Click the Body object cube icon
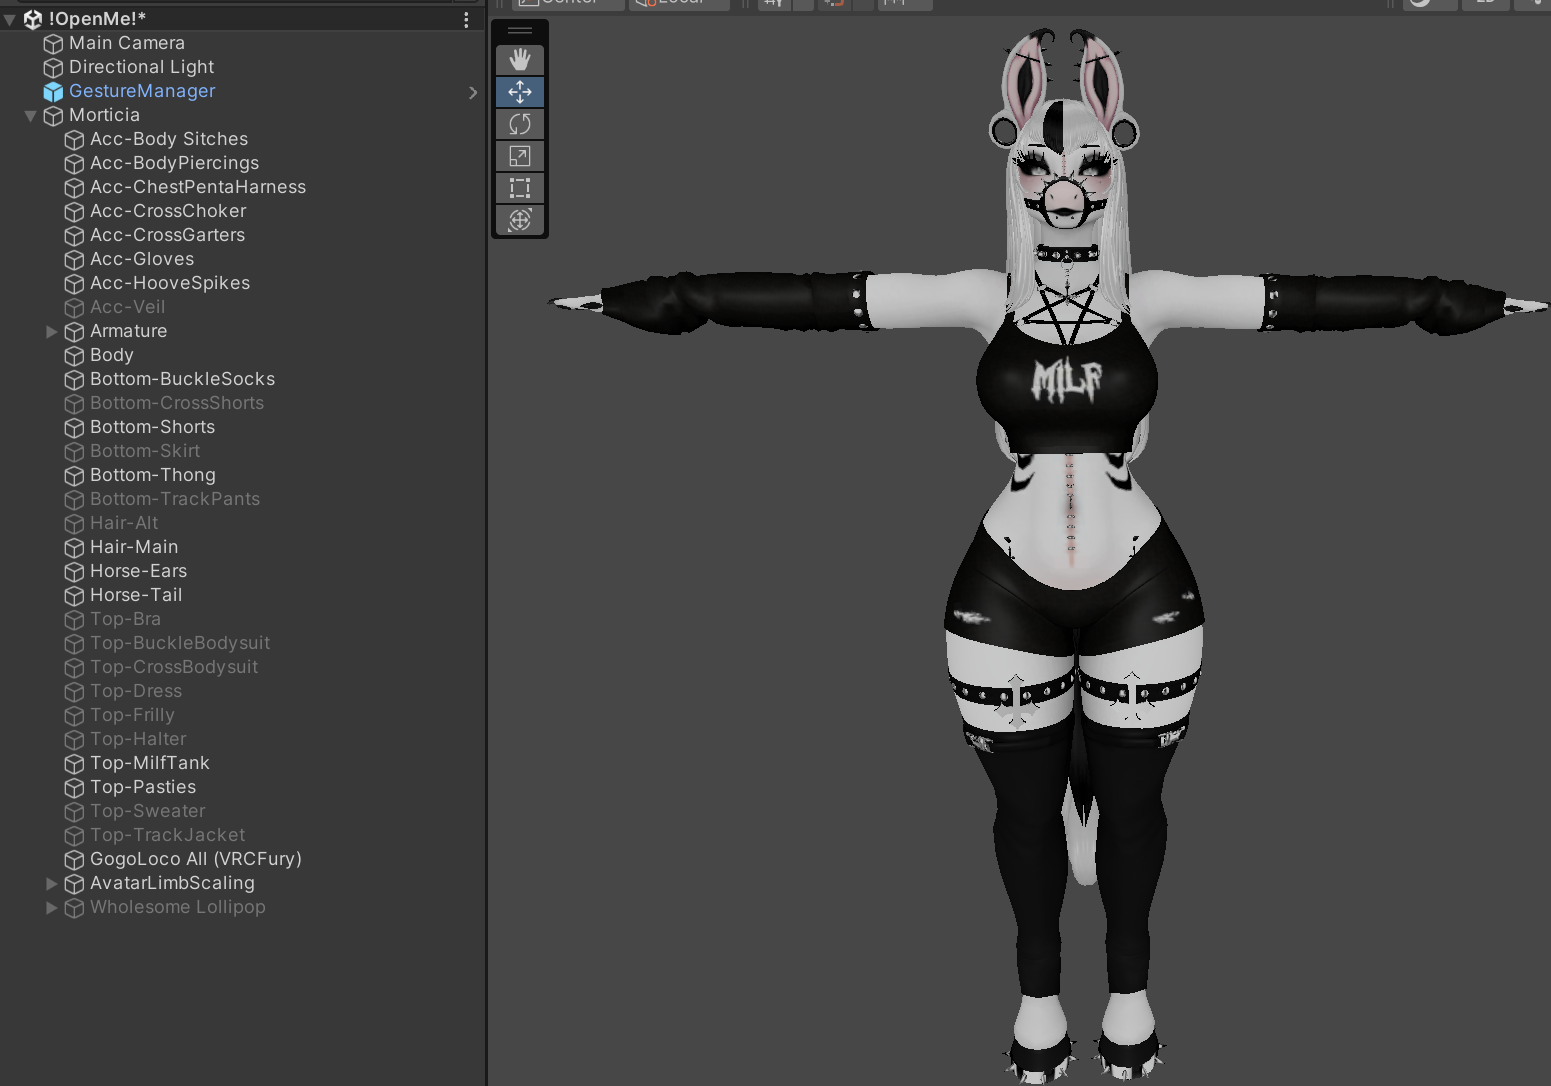The height and width of the screenshot is (1086, 1551). [x=74, y=355]
